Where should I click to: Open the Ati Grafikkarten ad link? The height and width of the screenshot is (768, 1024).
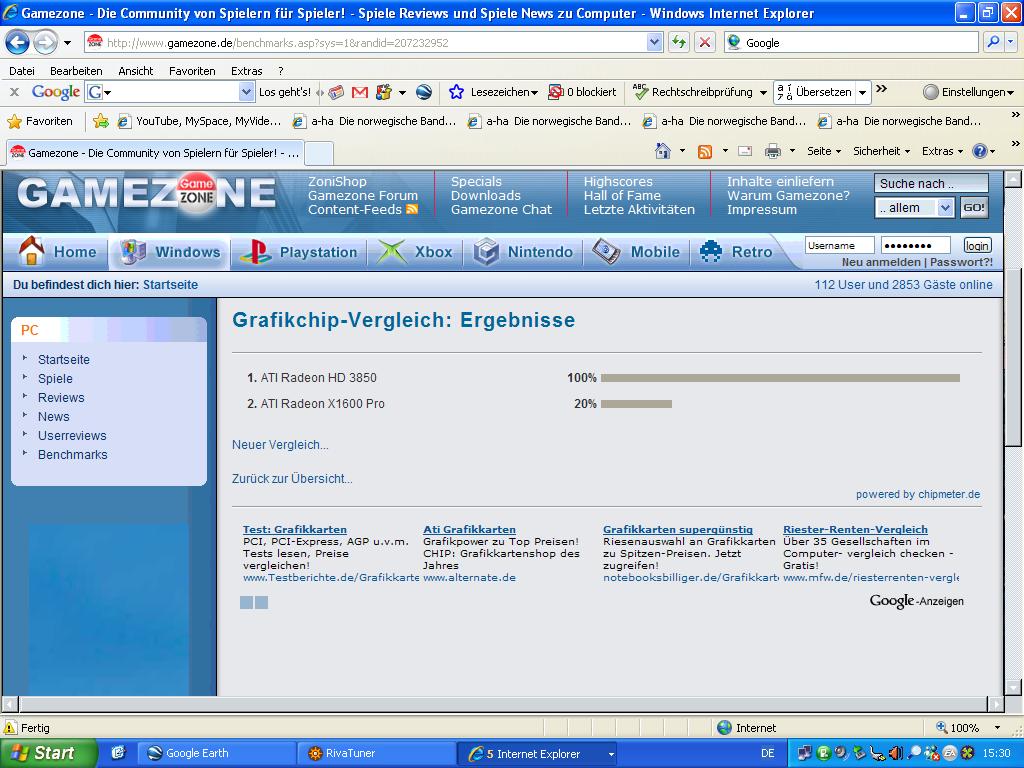469,530
